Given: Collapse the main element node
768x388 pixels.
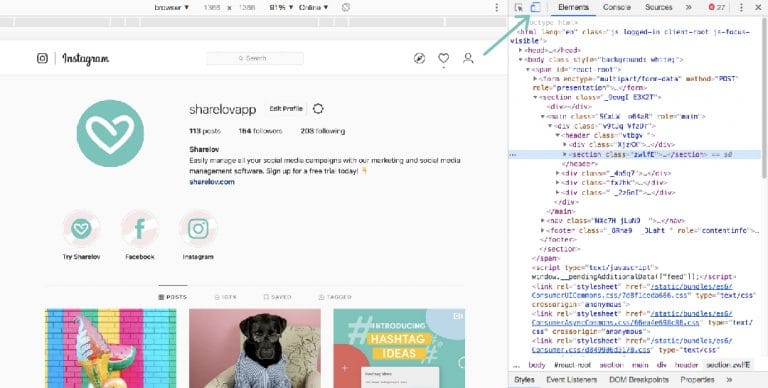Looking at the screenshot, I should [x=543, y=117].
